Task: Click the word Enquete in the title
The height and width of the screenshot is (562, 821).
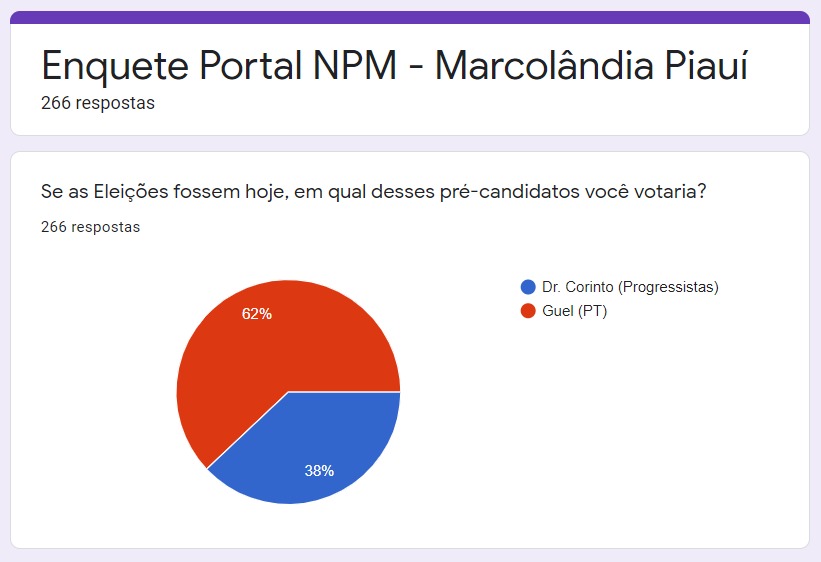Action: pos(115,67)
